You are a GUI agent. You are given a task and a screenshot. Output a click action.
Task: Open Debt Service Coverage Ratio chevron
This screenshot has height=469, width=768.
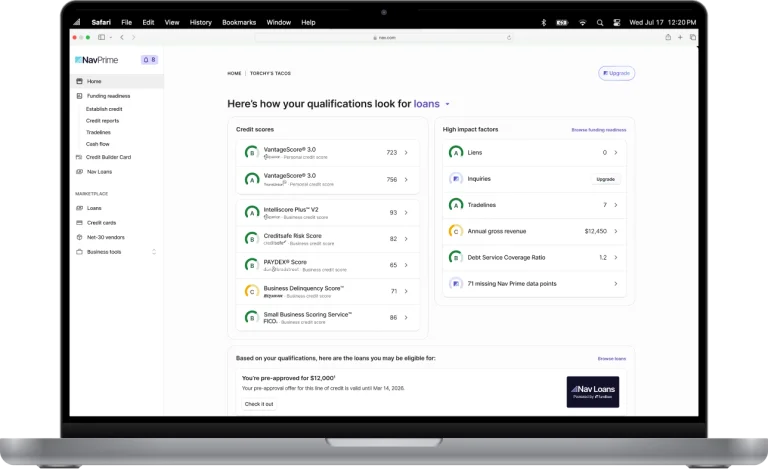[x=616, y=258]
